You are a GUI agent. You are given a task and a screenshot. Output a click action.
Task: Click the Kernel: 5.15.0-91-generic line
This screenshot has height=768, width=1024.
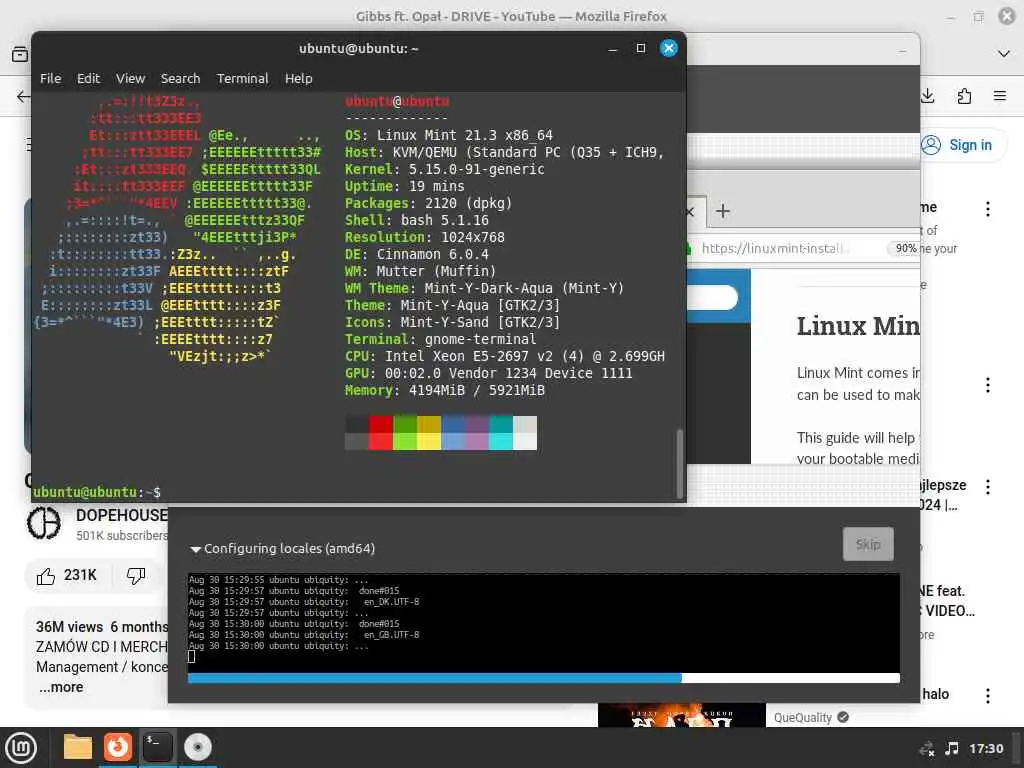[445, 169]
